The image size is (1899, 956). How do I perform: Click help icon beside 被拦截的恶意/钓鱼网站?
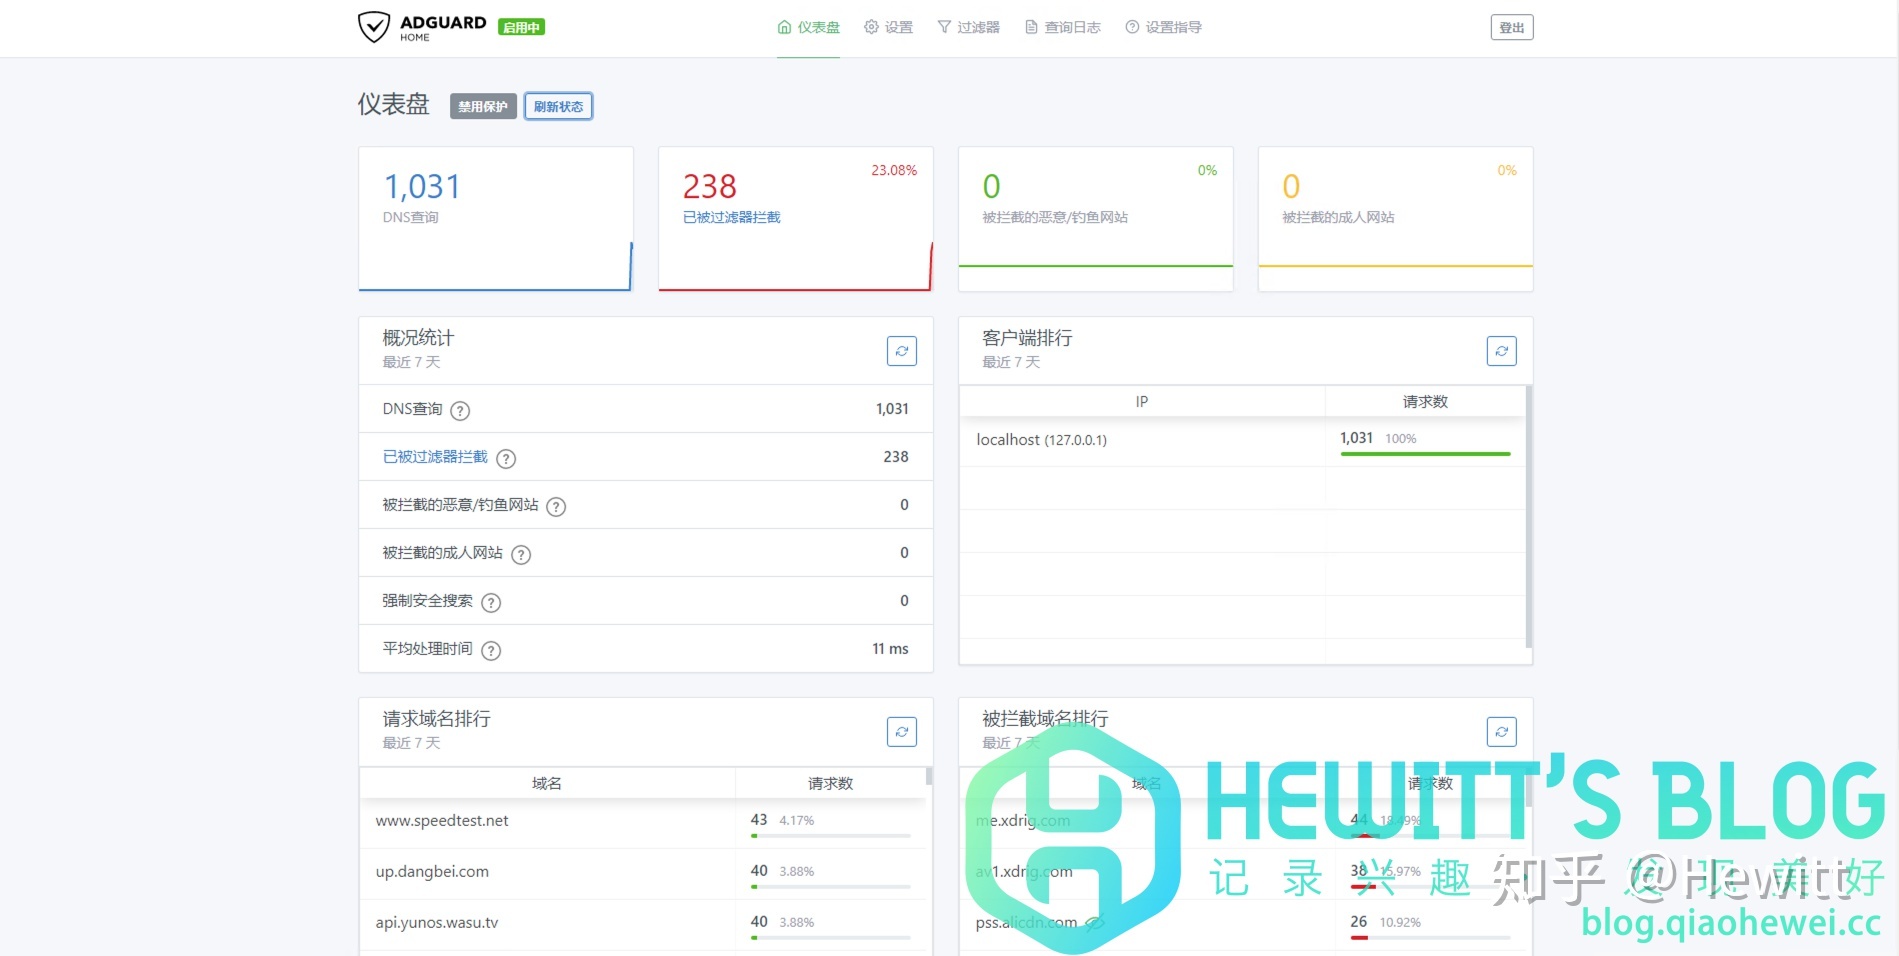point(556,507)
